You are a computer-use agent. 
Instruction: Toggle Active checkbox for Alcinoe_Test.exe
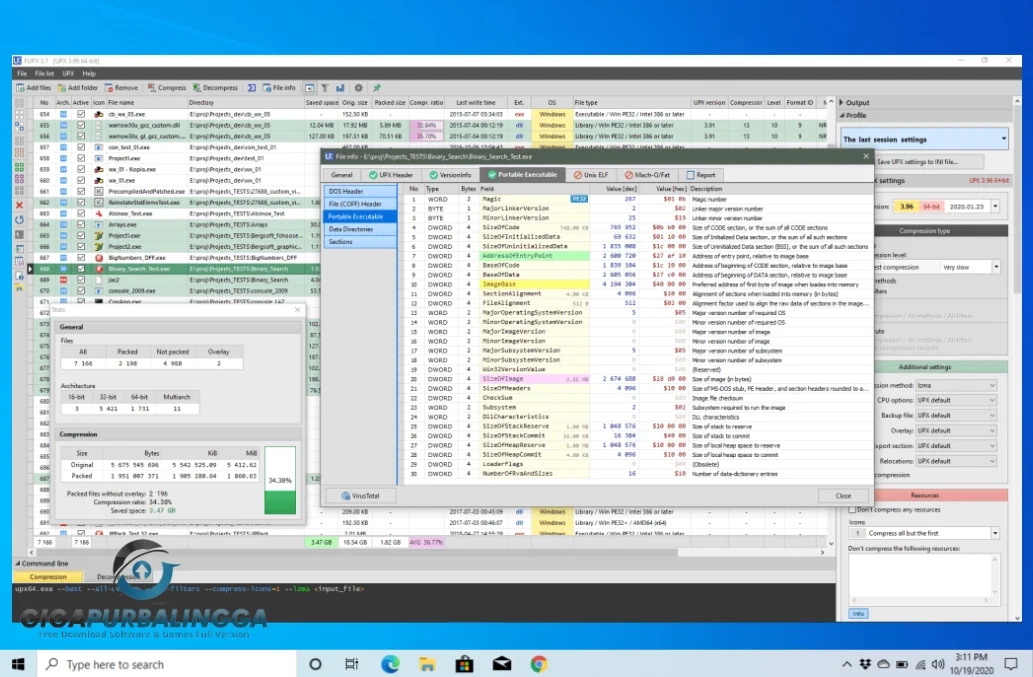pyautogui.click(x=81, y=213)
